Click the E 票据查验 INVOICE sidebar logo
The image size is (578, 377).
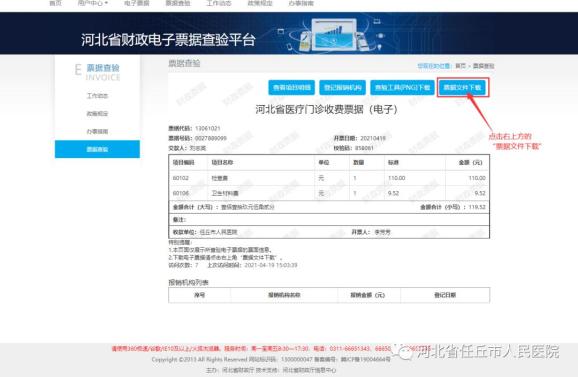(97, 72)
